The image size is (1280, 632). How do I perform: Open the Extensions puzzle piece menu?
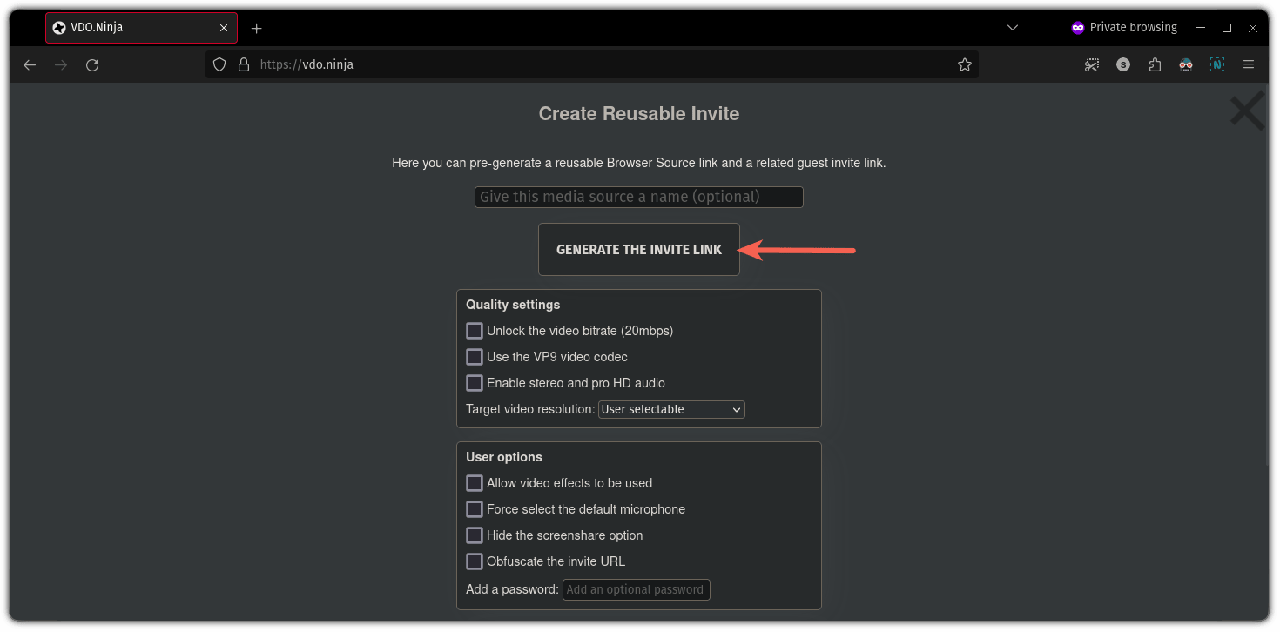pos(1155,65)
